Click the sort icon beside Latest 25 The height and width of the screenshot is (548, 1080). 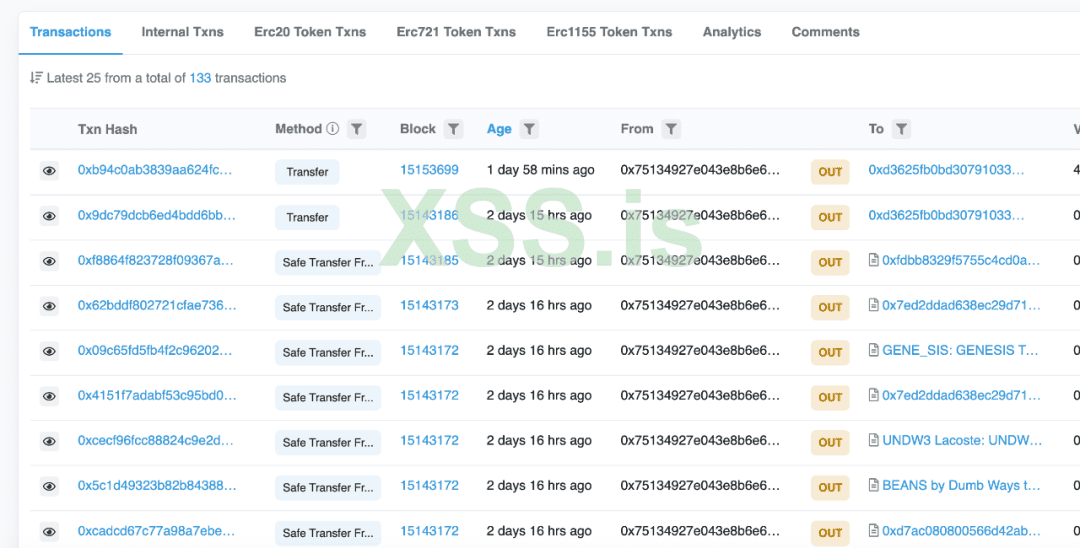[x=37, y=78]
